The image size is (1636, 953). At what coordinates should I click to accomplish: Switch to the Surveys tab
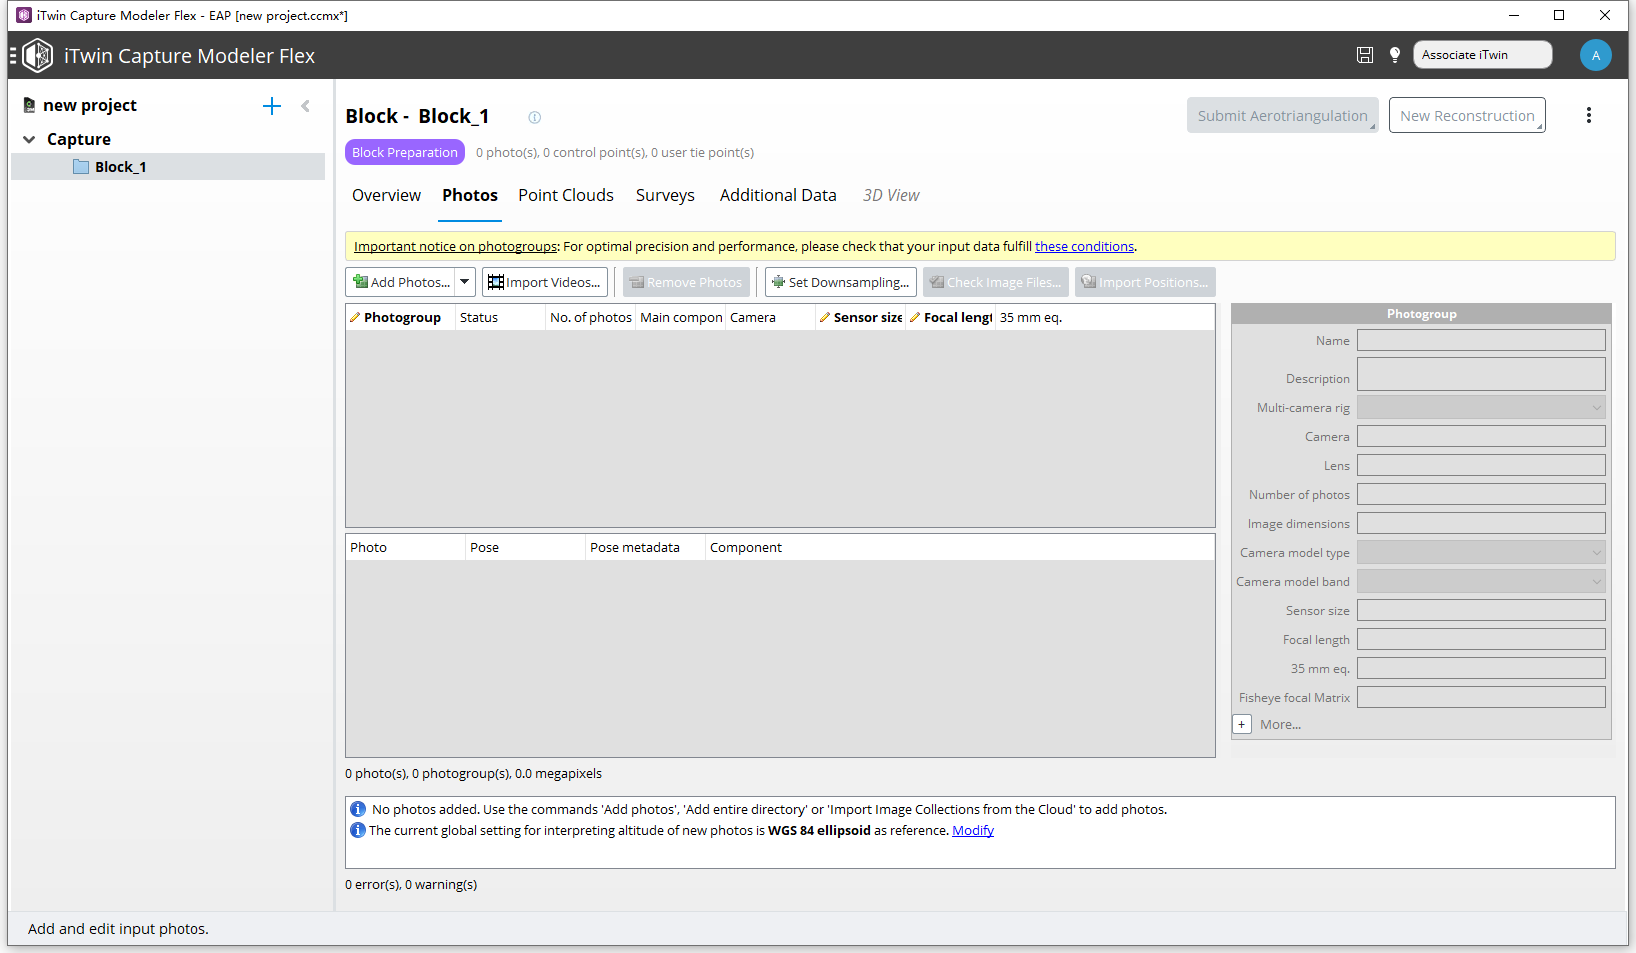(x=665, y=195)
